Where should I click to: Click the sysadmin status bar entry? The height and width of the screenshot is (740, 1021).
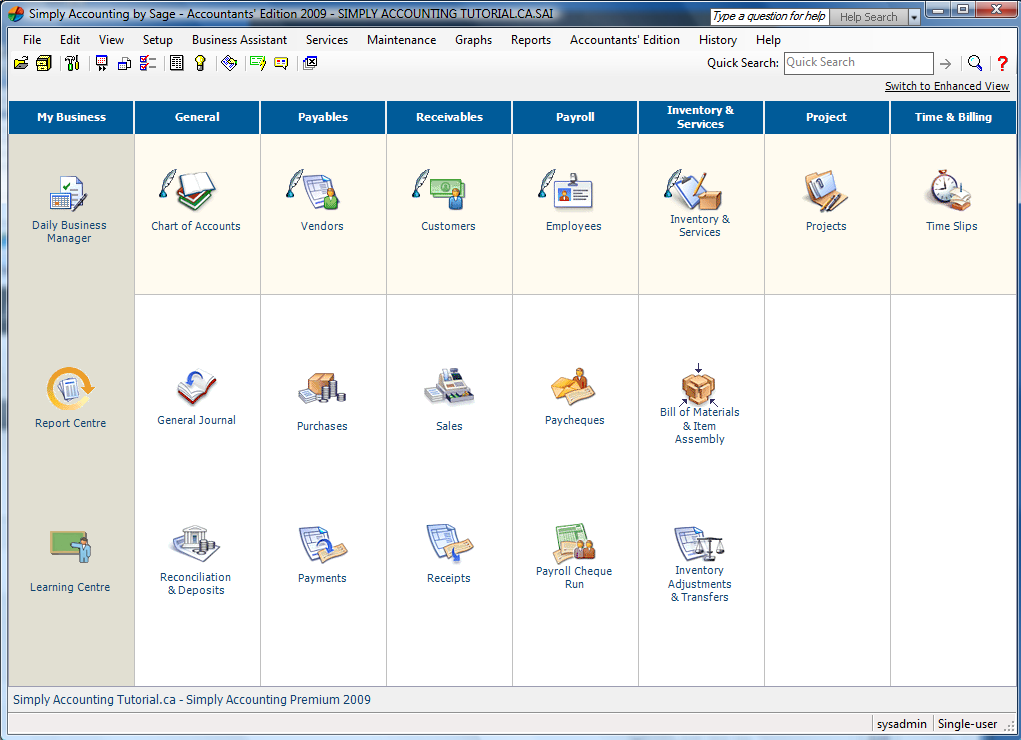click(x=901, y=724)
